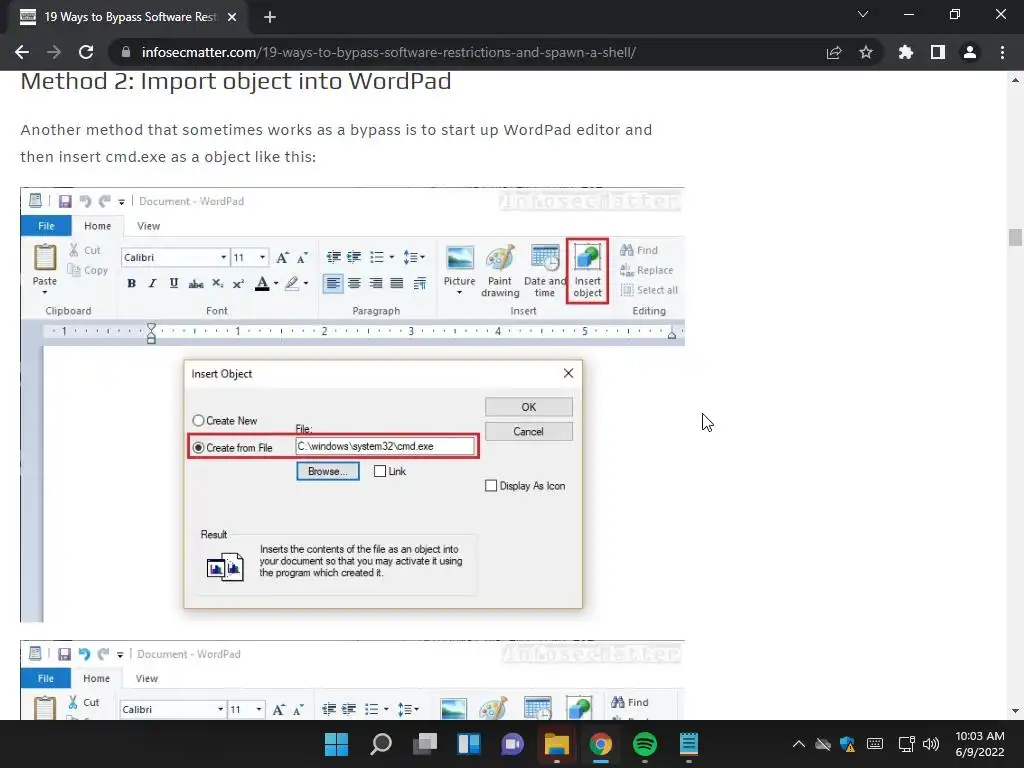Click the Paint drawing icon
1024x768 pixels.
click(x=500, y=271)
